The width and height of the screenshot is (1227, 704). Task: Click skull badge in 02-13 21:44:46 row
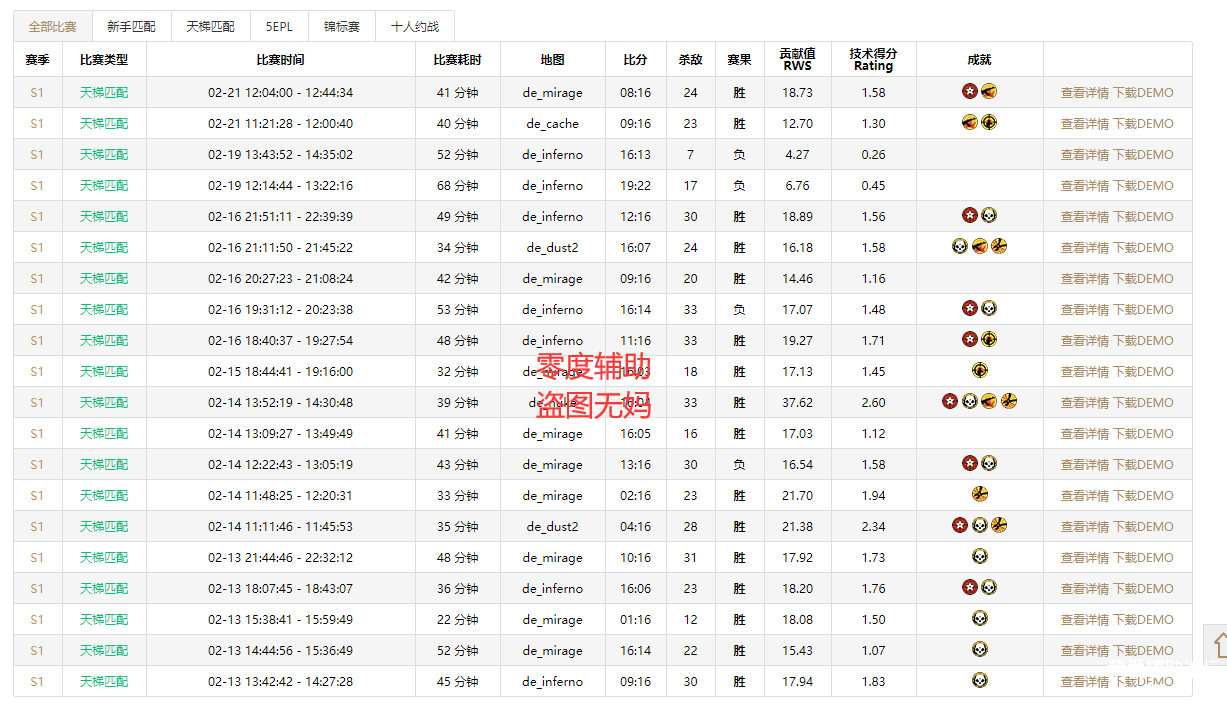[x=979, y=557]
